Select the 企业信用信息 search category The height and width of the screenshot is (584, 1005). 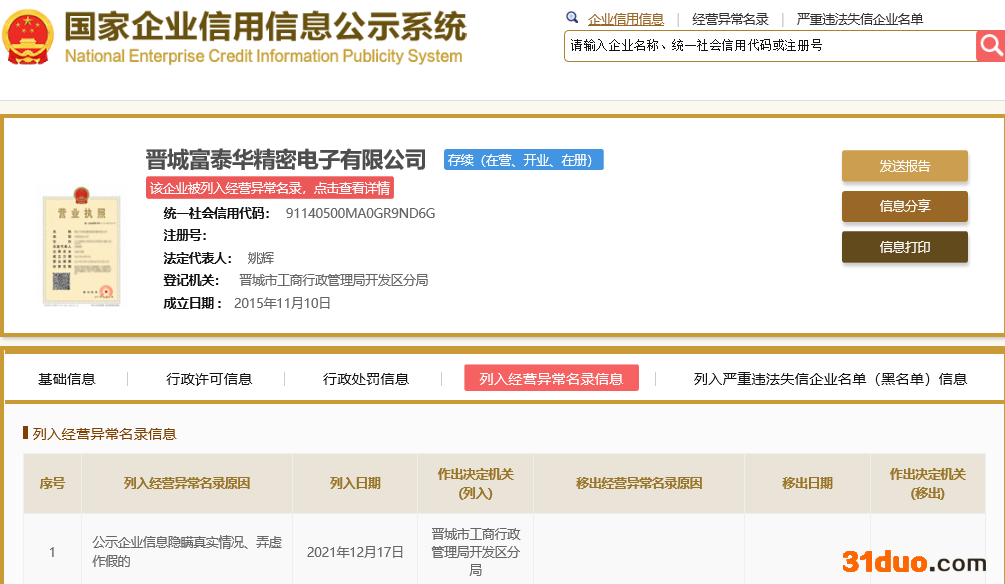[x=626, y=19]
